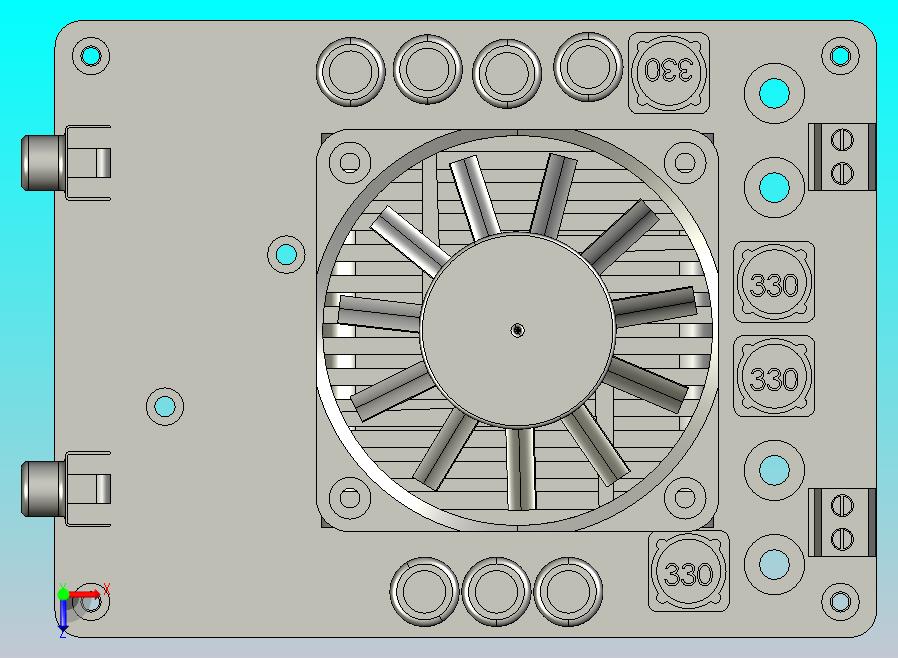The image size is (898, 658).
Task: Pick the tiny screw at fan hub center
Action: [x=518, y=330]
